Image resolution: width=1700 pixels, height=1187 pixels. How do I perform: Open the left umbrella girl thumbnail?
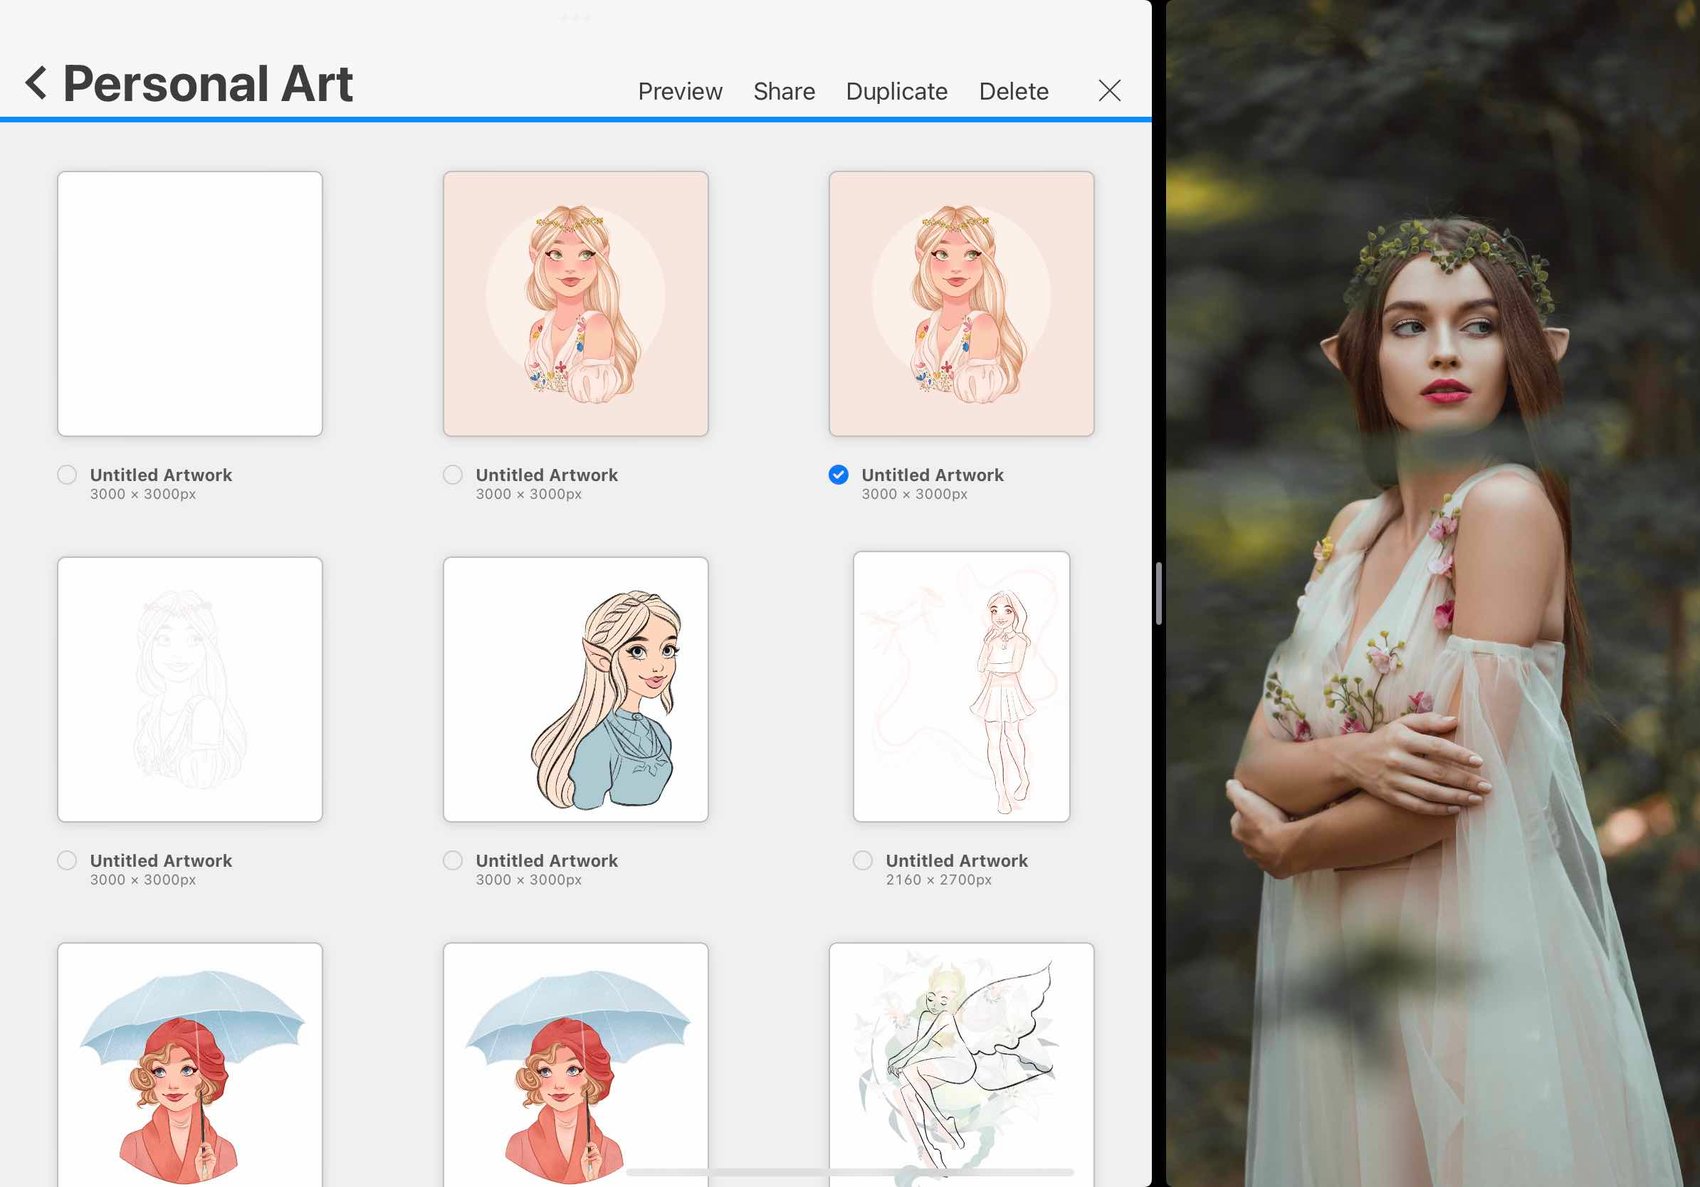pyautogui.click(x=190, y=1064)
